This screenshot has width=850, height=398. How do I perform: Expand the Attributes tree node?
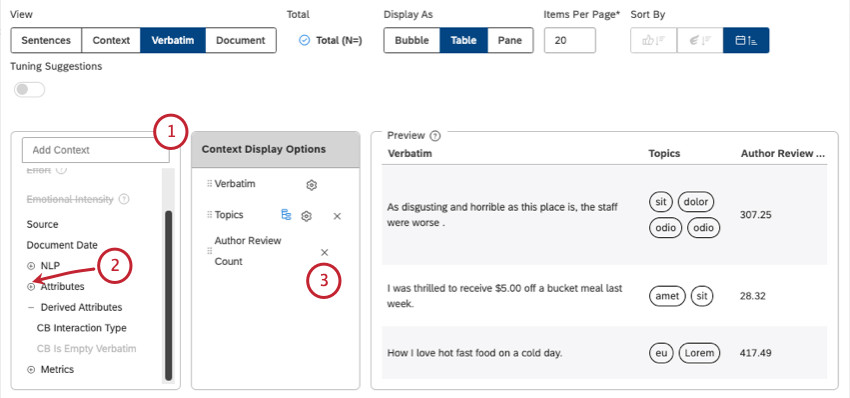click(x=31, y=286)
